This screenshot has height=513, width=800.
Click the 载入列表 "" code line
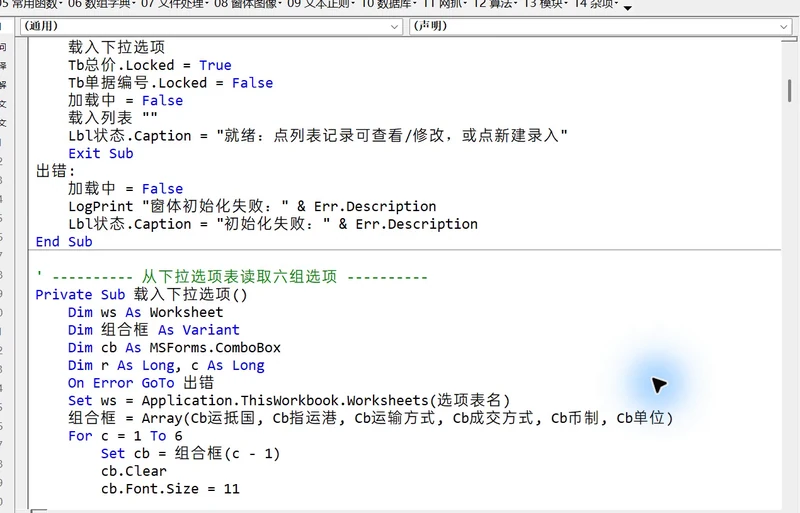click(113, 118)
